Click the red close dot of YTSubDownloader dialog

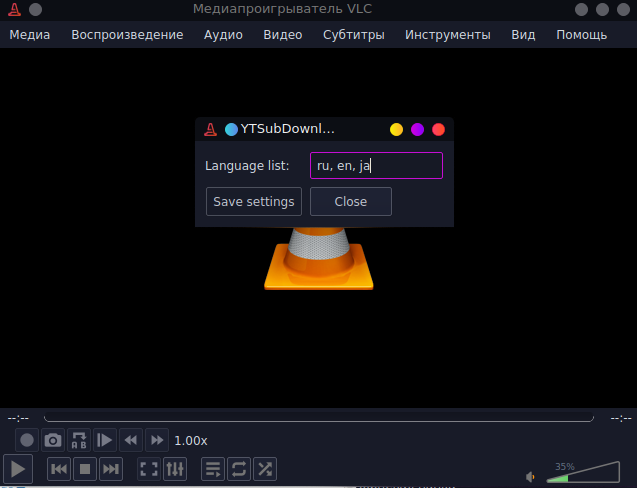(438, 130)
